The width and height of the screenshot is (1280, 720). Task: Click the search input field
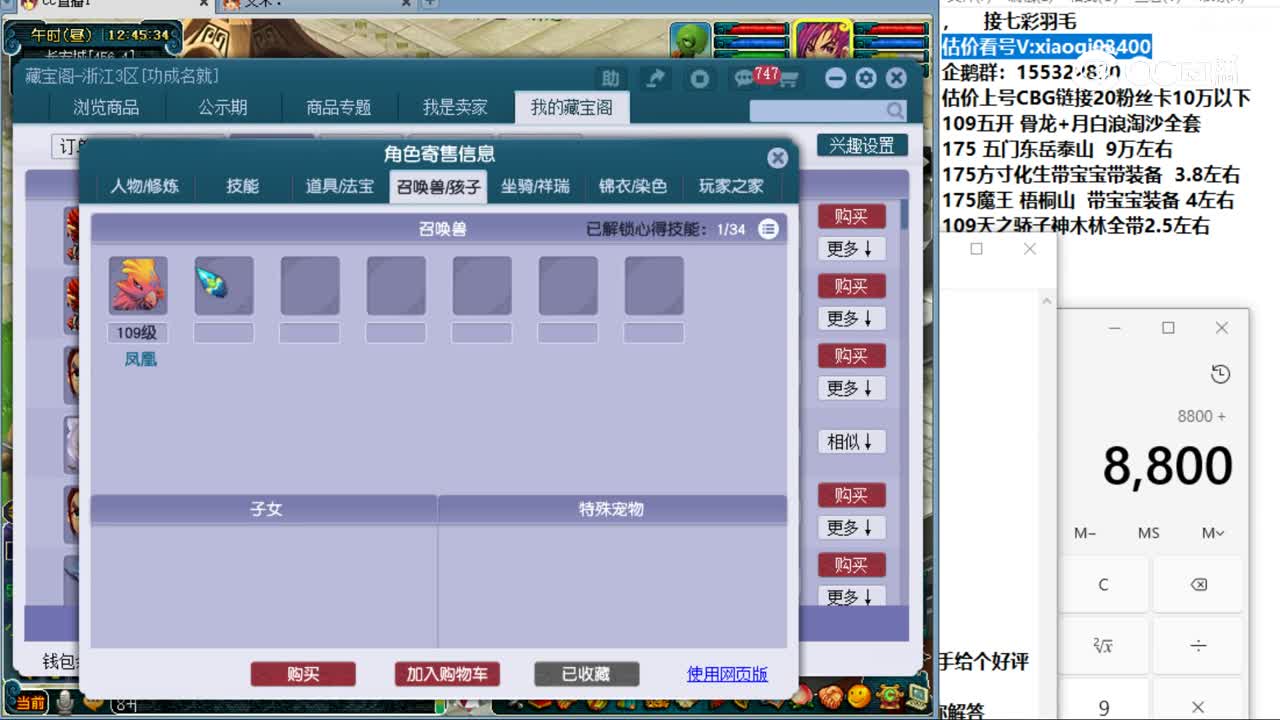coord(820,109)
